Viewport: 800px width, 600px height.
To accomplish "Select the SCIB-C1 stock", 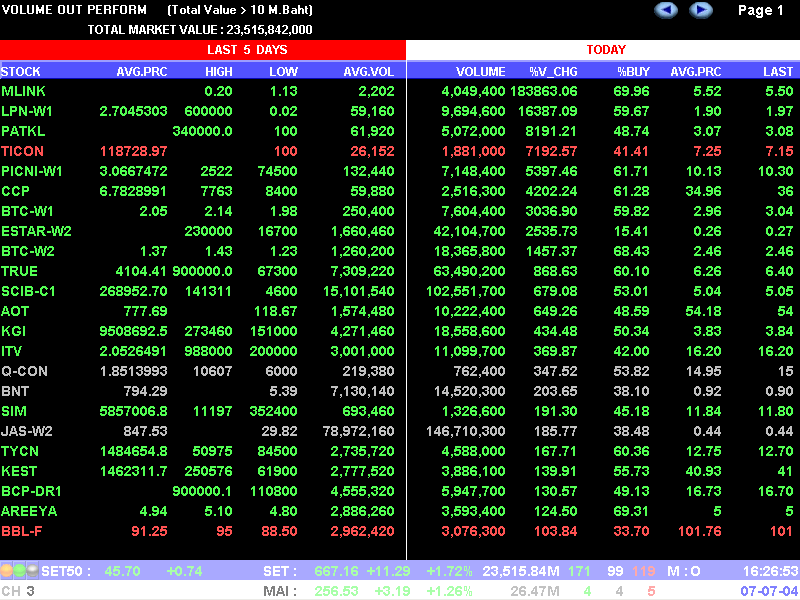I will click(28, 291).
